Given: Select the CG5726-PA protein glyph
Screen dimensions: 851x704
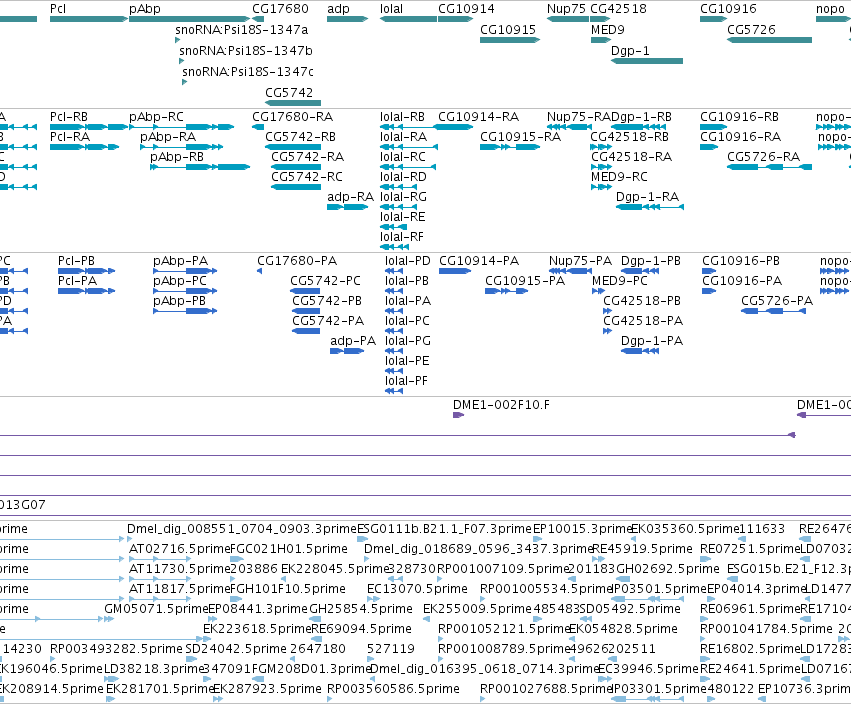Looking at the screenshot, I should click(773, 311).
